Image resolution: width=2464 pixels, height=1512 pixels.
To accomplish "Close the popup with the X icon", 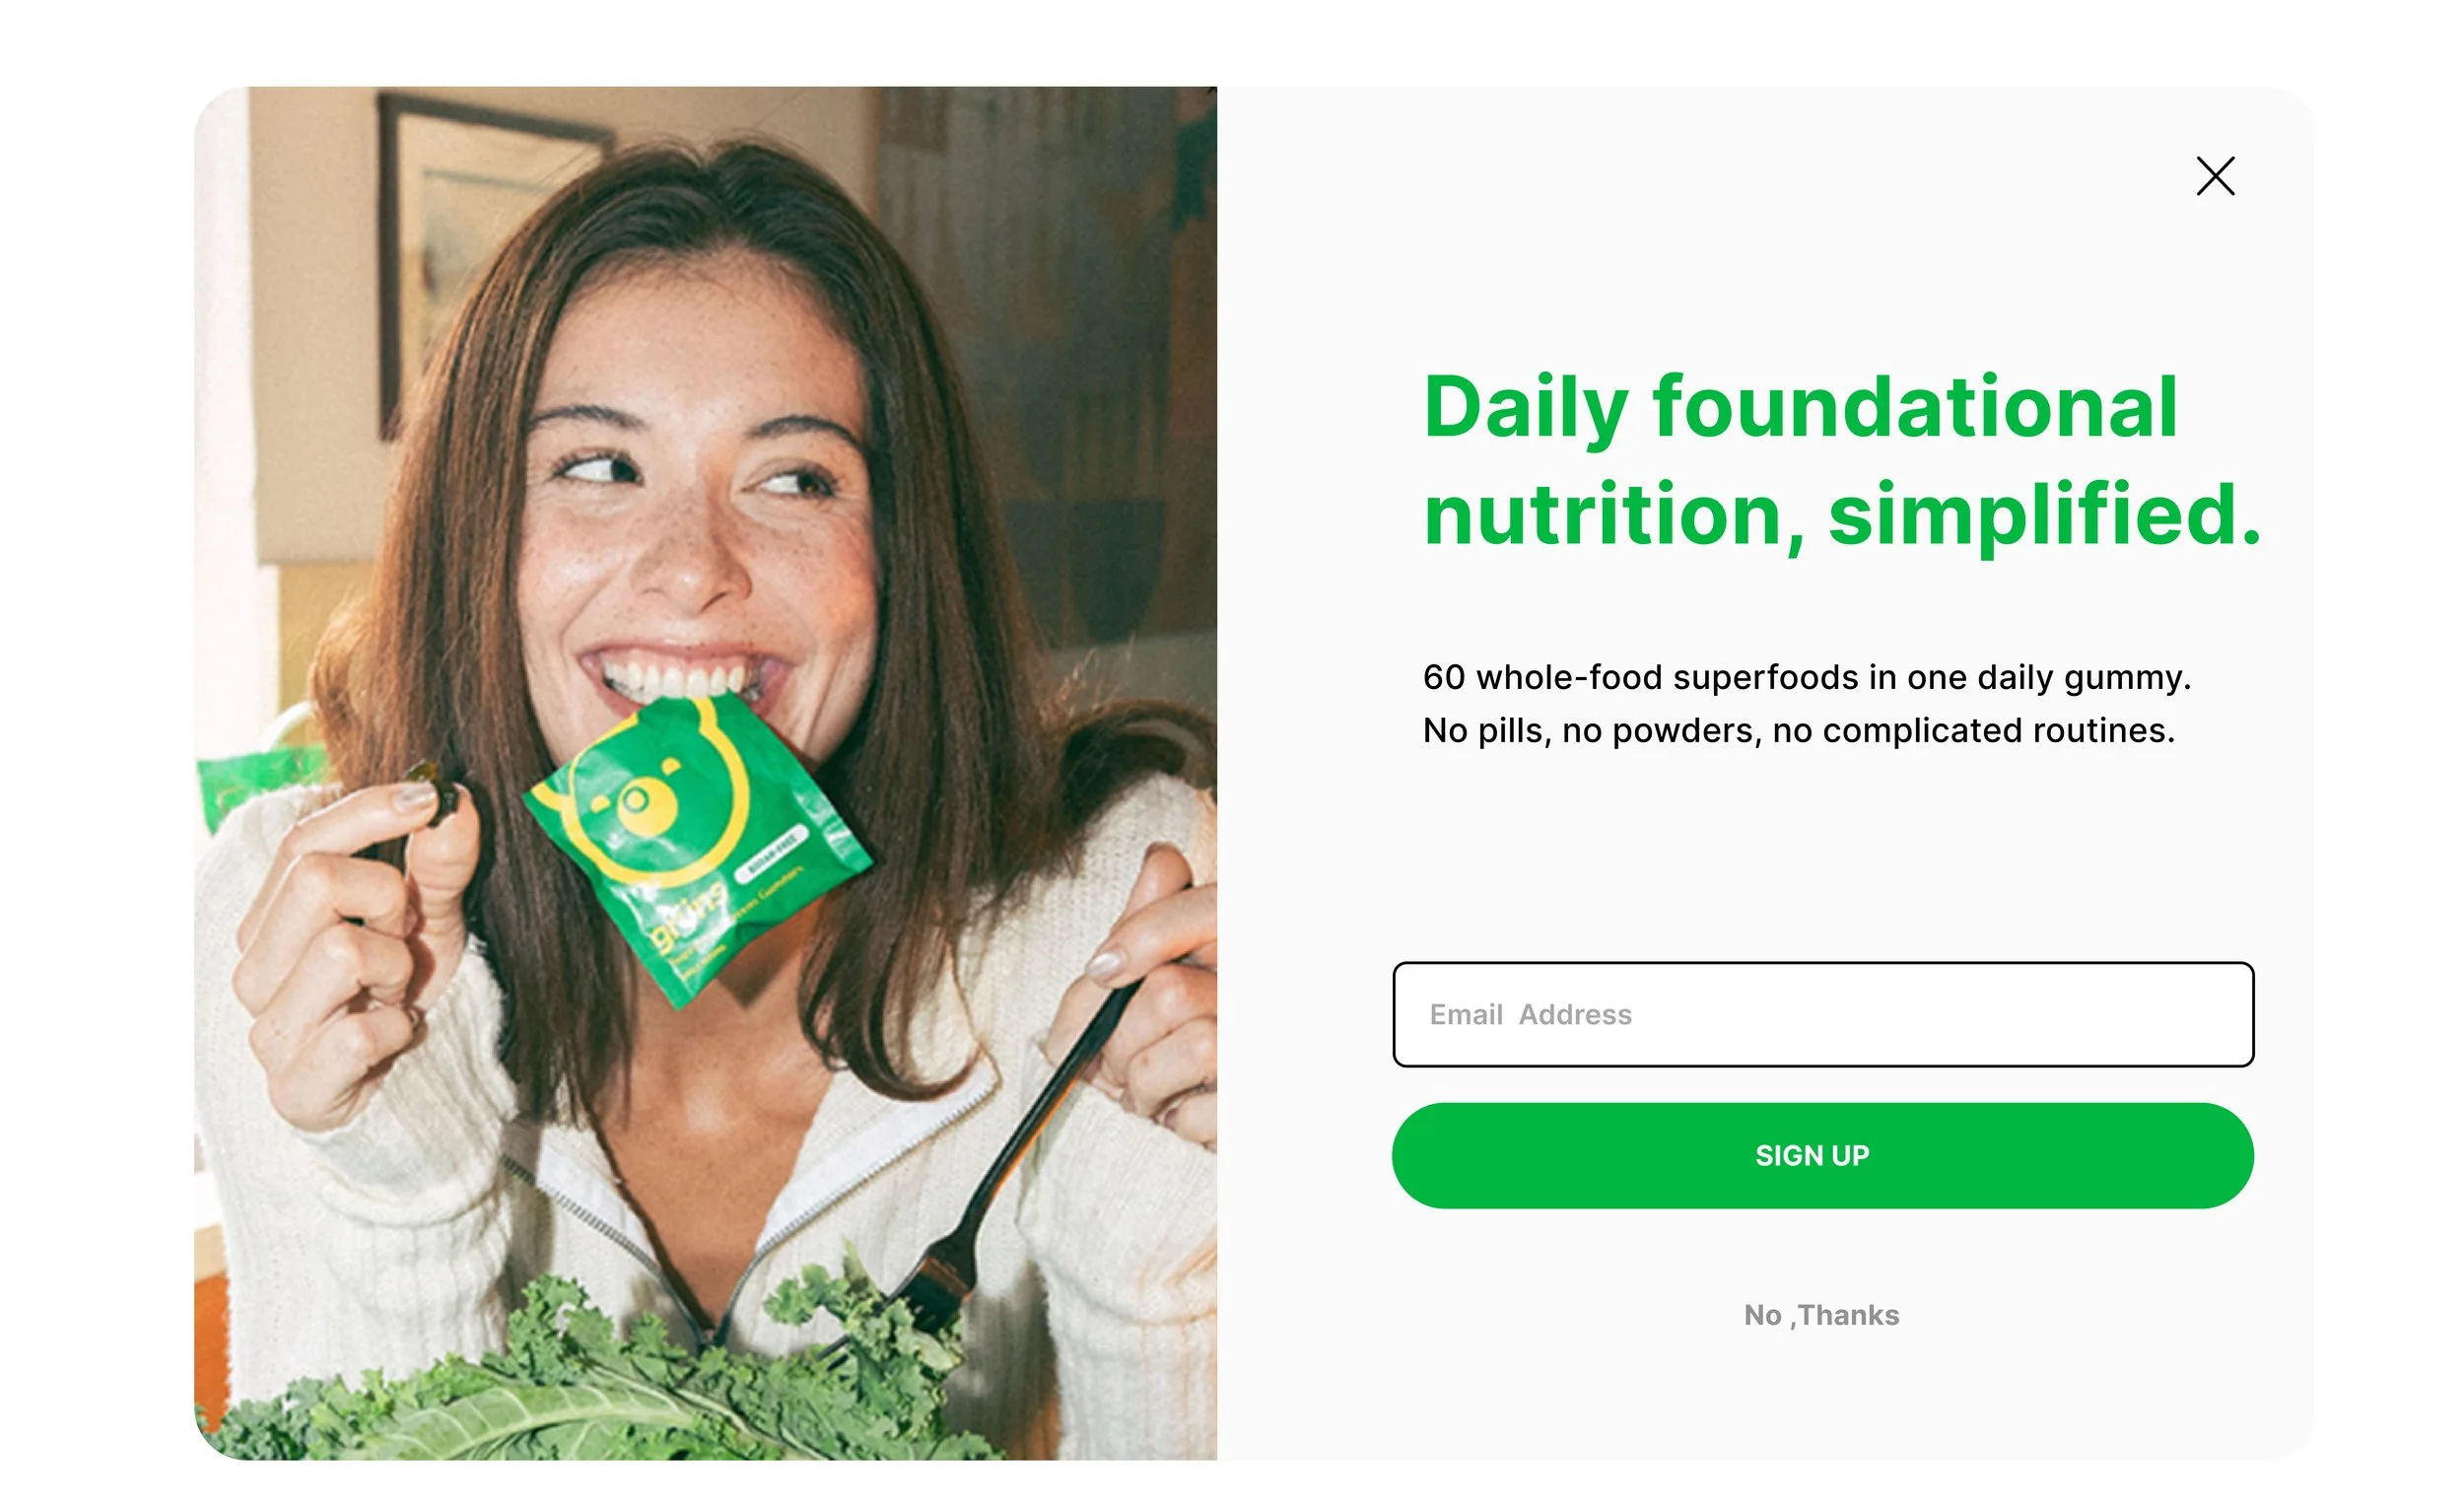I will point(2215,176).
